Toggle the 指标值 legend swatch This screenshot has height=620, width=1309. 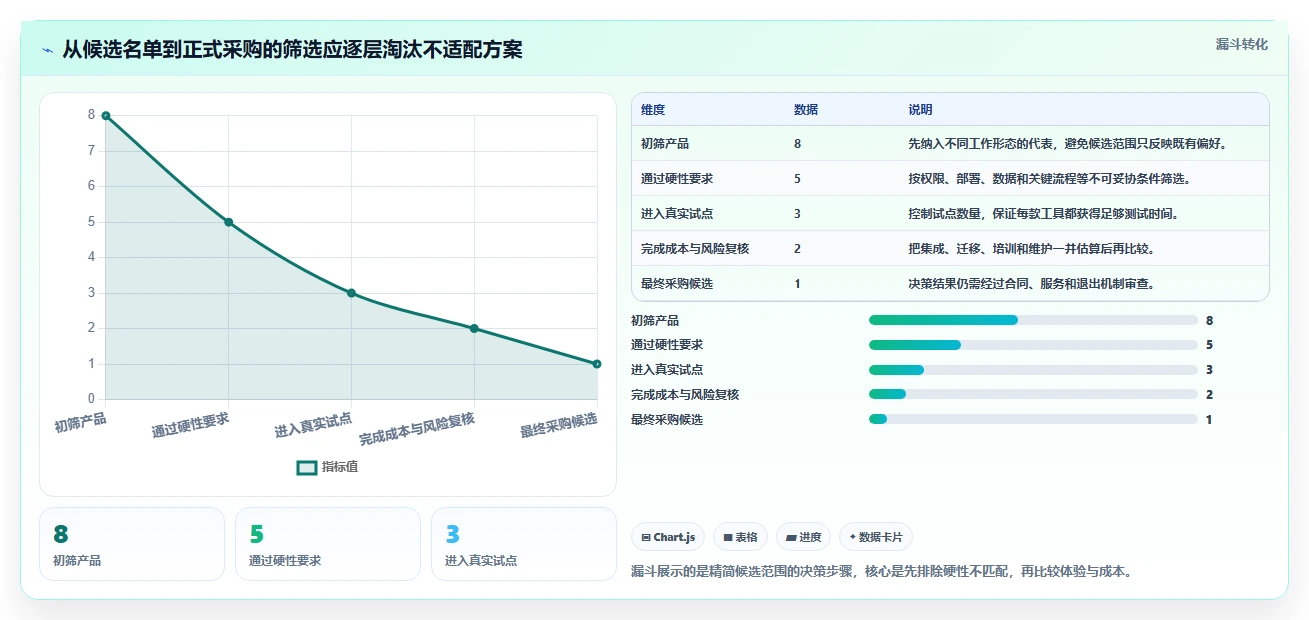[307, 467]
